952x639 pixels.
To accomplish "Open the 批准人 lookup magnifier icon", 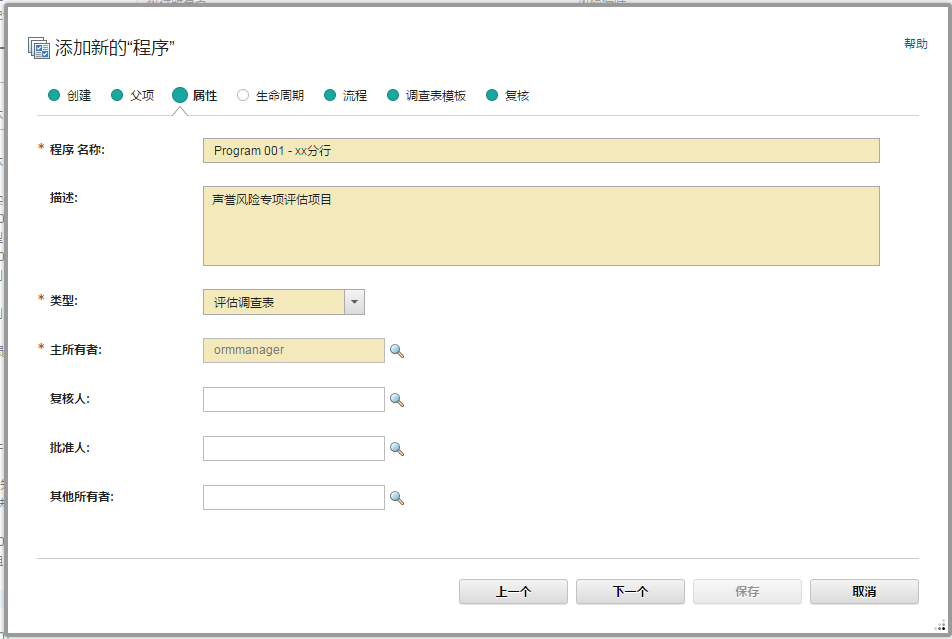I will pos(396,448).
